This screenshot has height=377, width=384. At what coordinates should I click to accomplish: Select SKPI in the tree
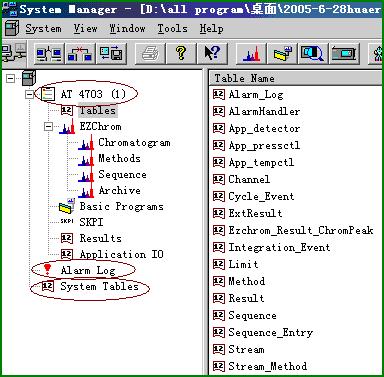click(x=91, y=222)
